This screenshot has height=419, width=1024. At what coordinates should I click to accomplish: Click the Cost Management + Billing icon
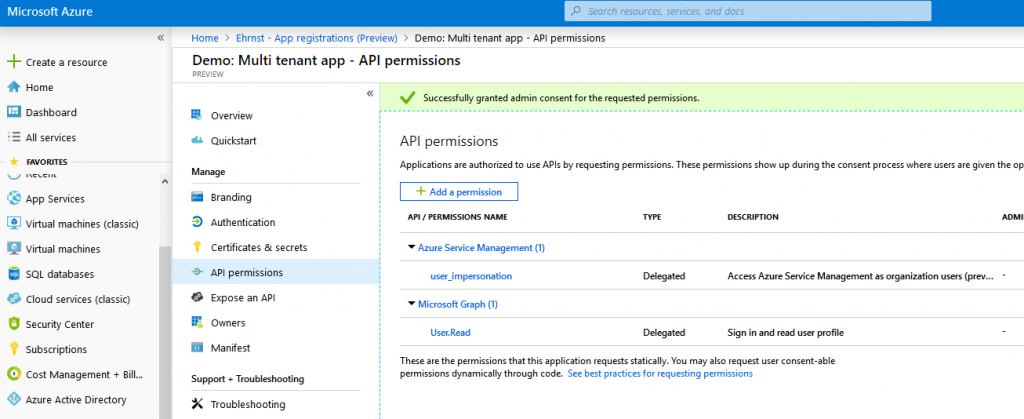coord(14,374)
